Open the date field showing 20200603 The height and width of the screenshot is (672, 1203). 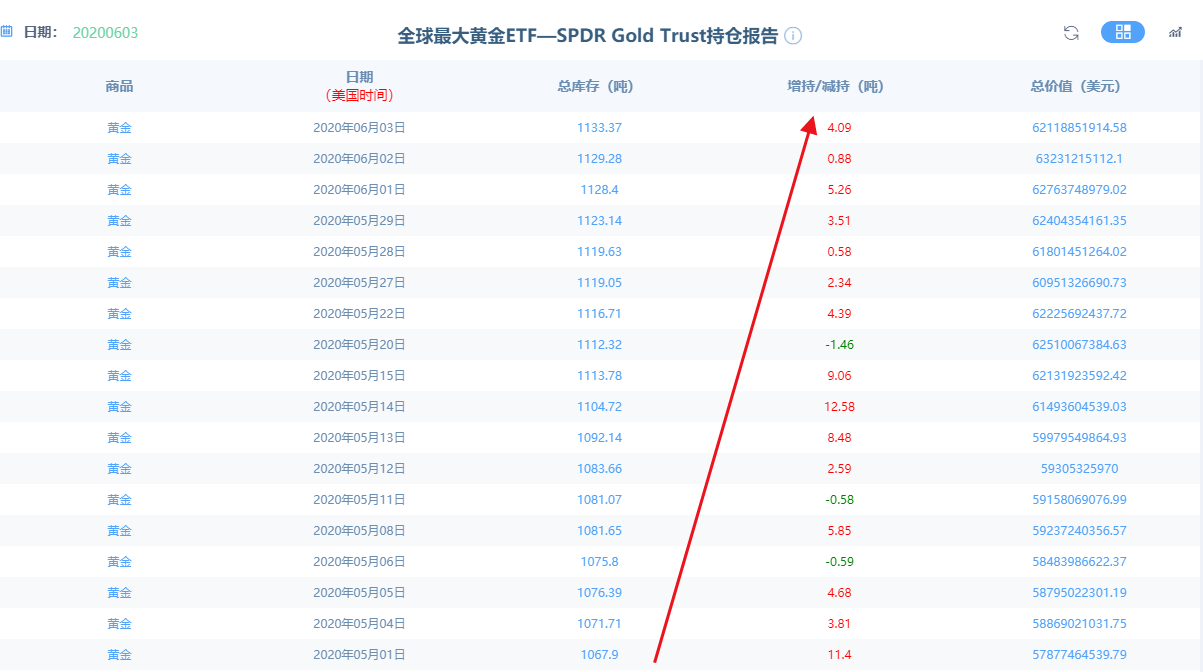[105, 33]
